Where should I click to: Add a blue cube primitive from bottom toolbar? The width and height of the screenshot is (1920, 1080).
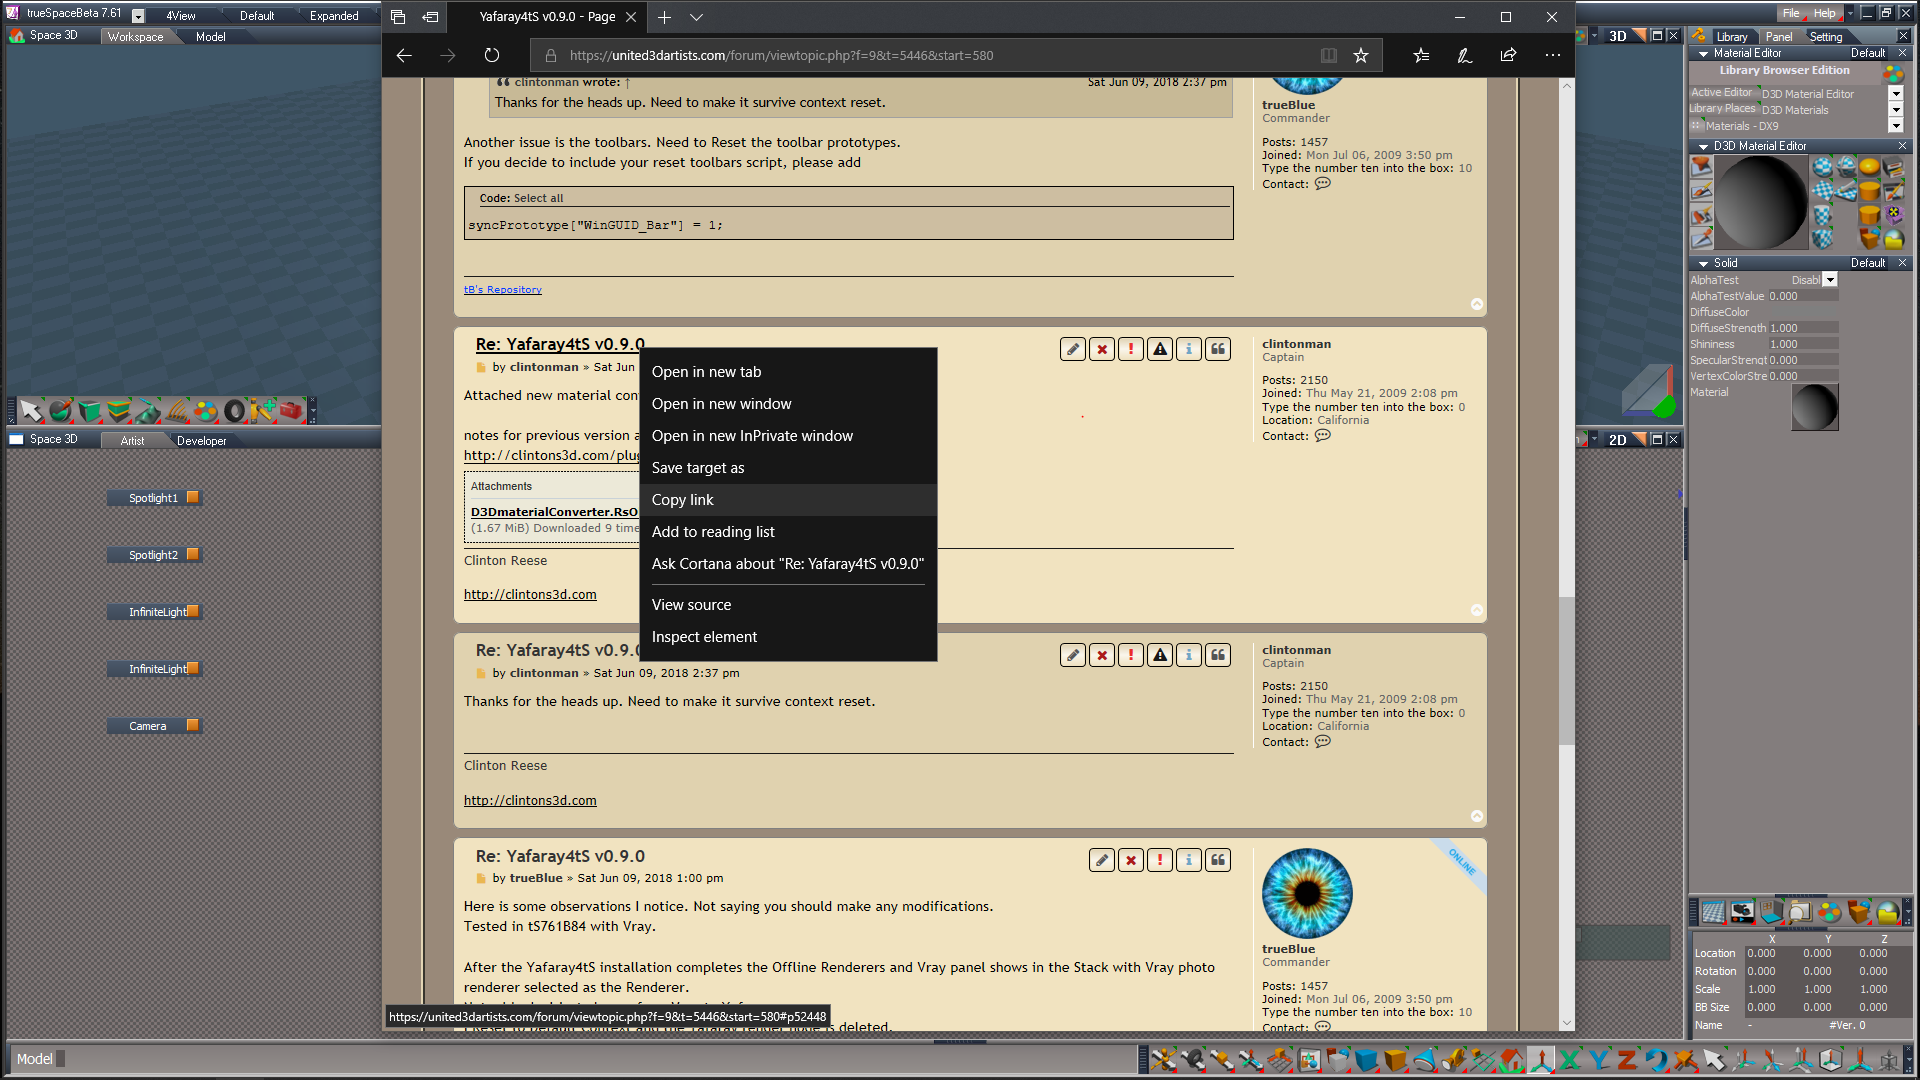click(x=1366, y=1059)
